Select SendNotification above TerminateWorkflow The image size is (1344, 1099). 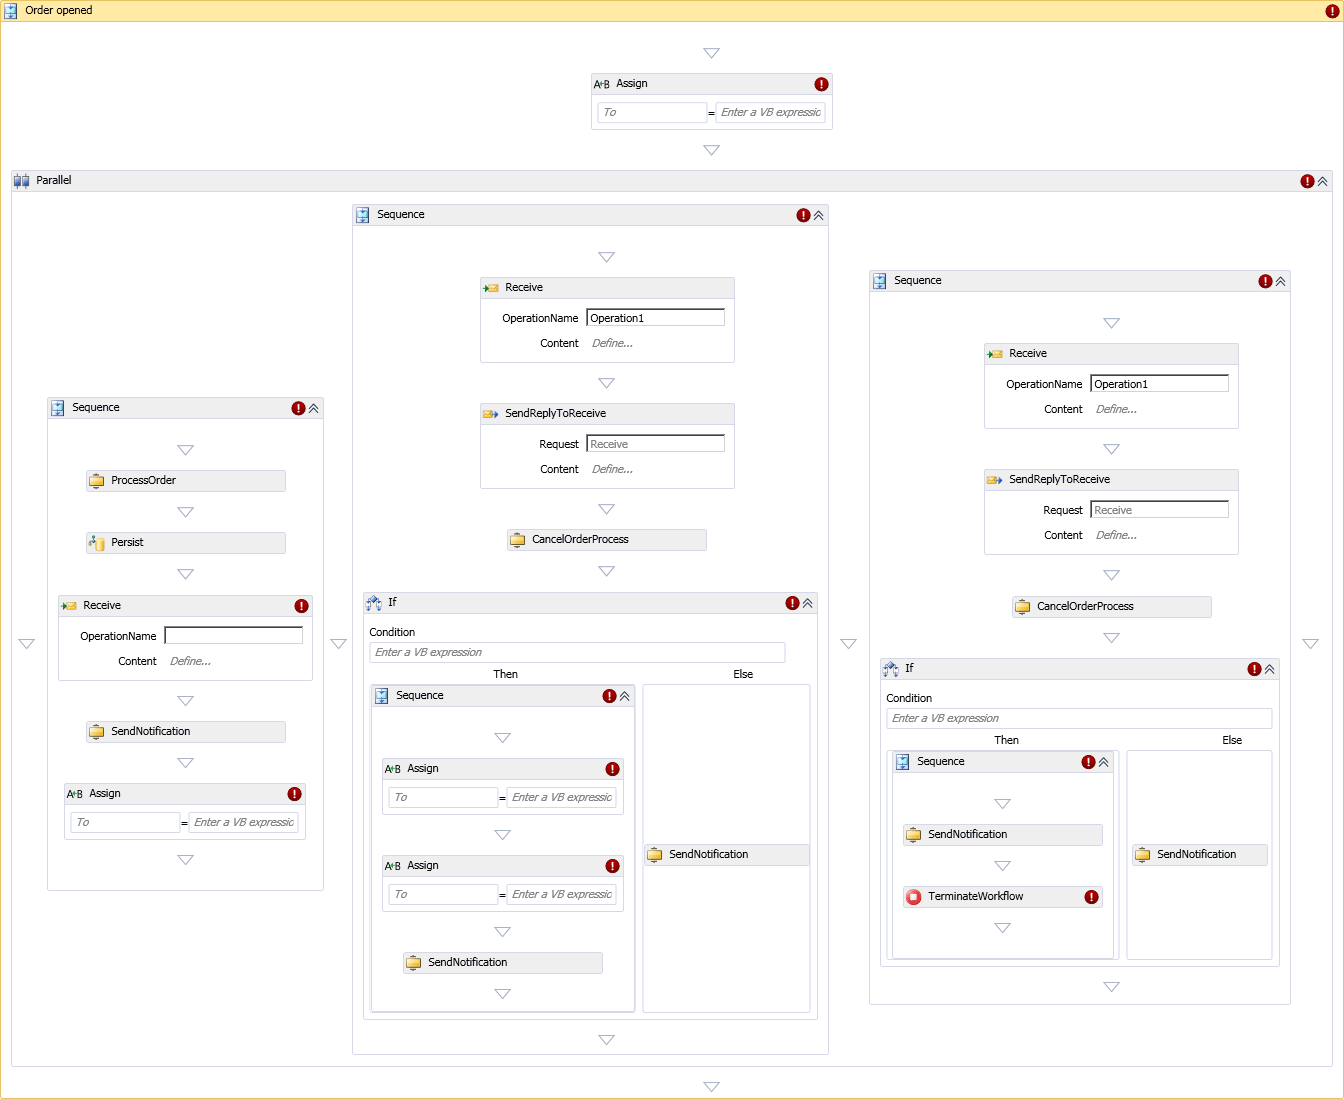click(x=1003, y=835)
